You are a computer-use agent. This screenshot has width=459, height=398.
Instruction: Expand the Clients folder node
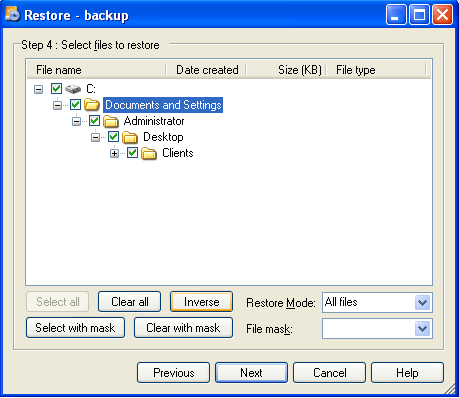(x=114, y=153)
